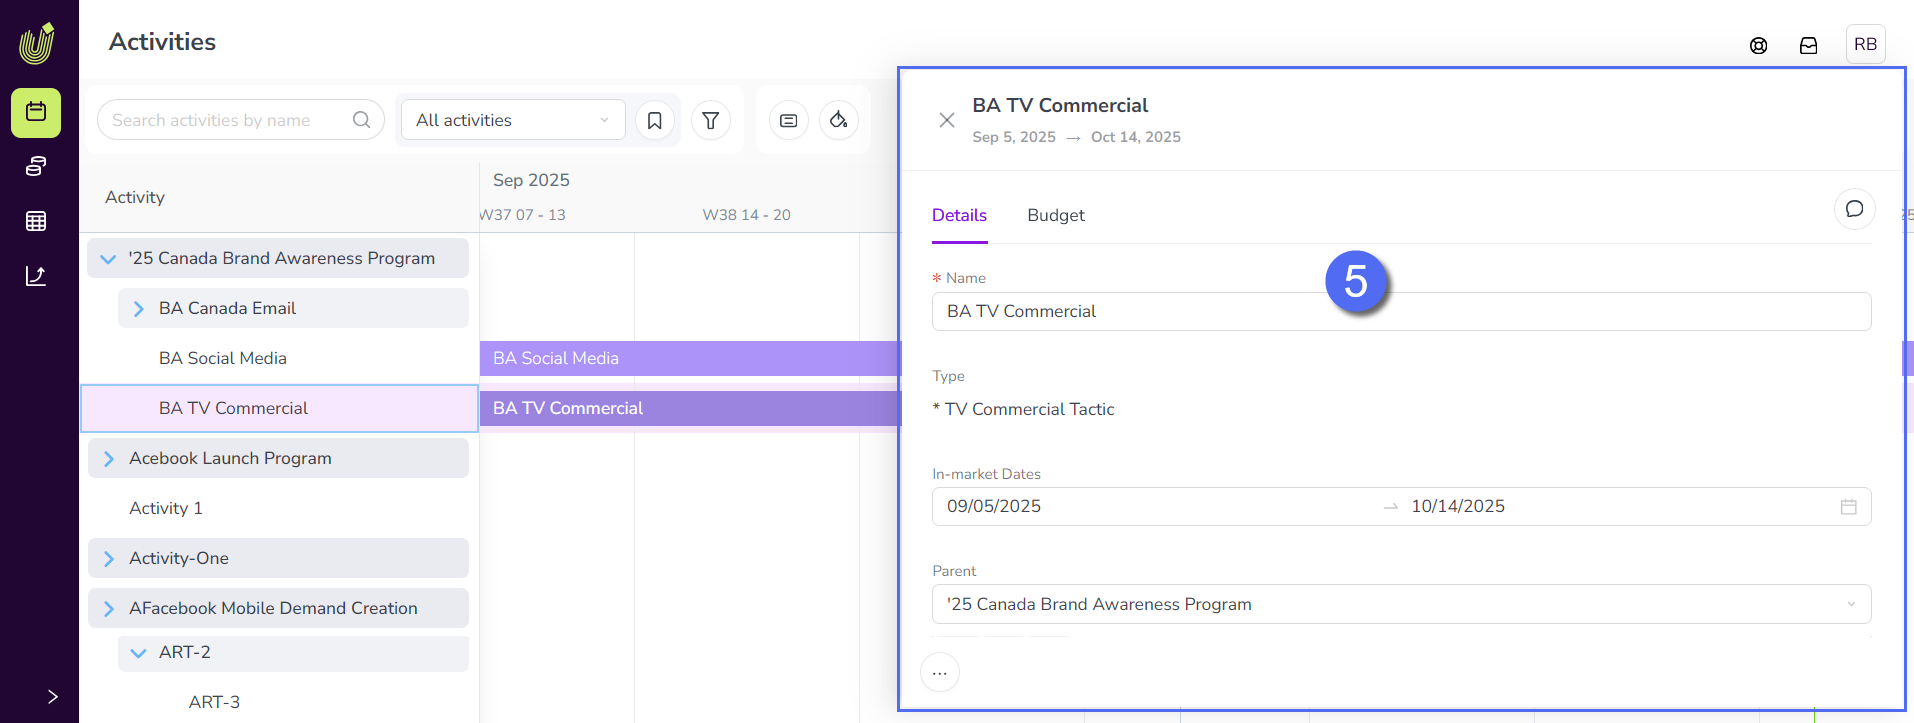The width and height of the screenshot is (1914, 723).
Task: Click the BA Social Media timeline bar
Action: [x=688, y=358]
